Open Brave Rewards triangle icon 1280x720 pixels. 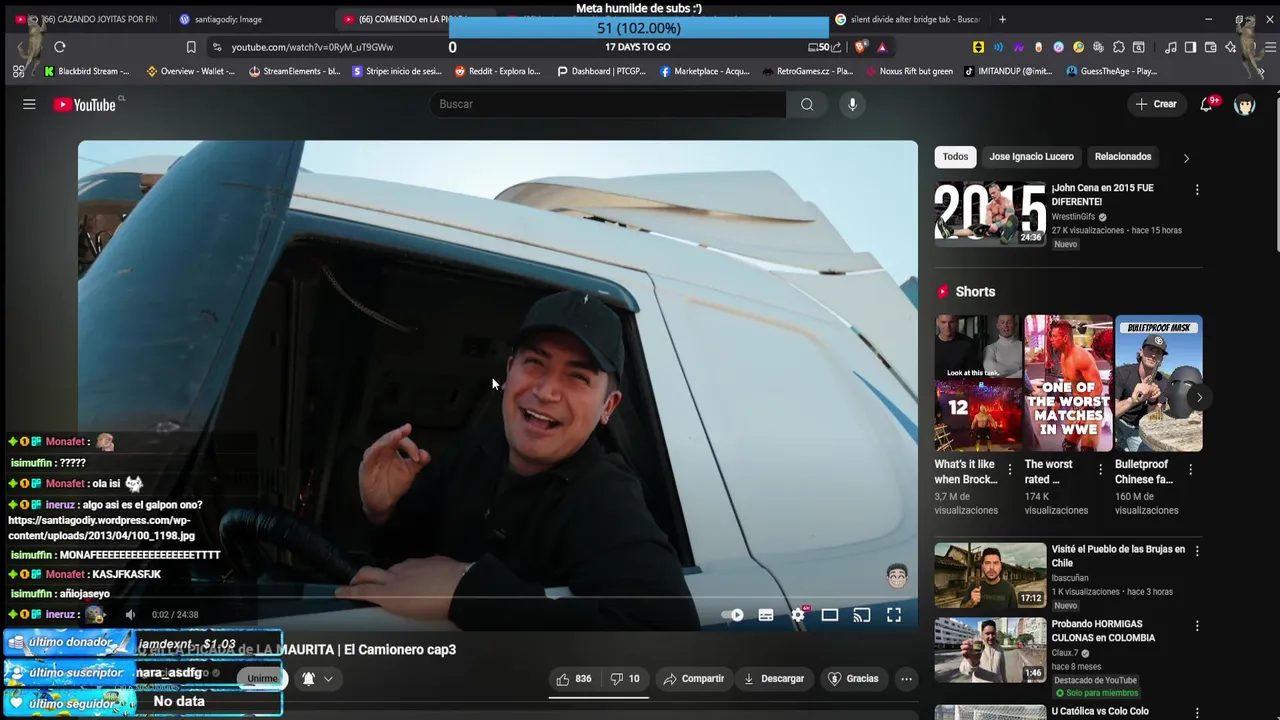coord(882,47)
